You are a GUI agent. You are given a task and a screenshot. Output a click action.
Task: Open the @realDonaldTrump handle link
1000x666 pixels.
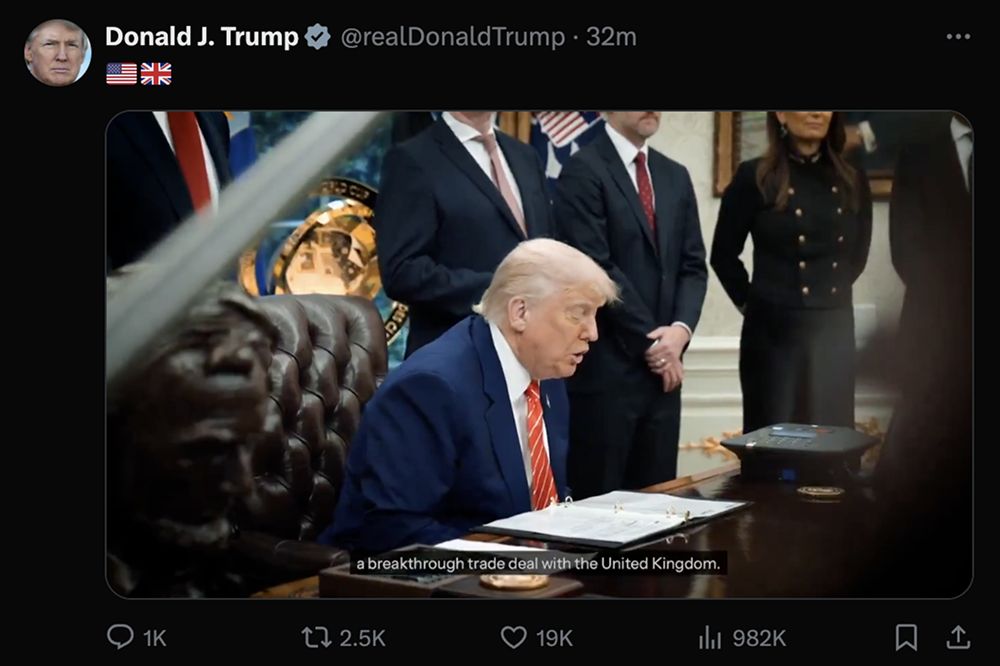point(453,37)
